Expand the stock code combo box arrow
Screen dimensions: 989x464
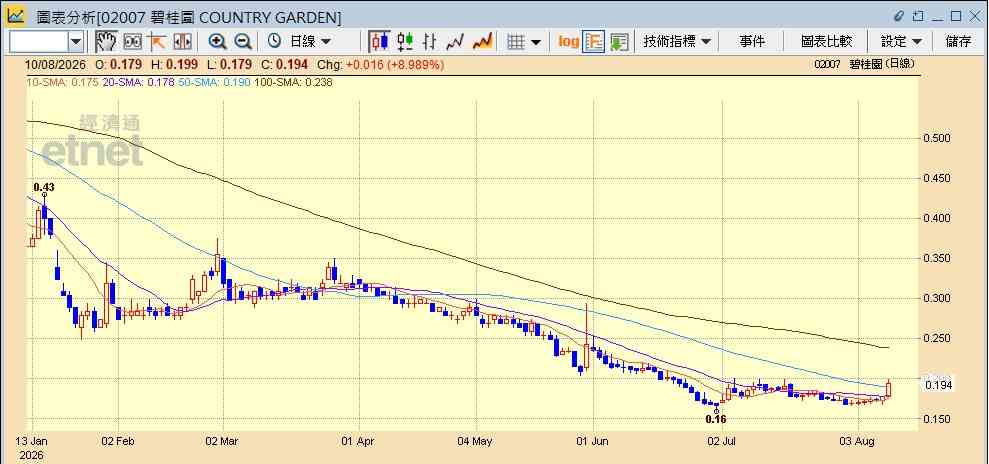[76, 42]
